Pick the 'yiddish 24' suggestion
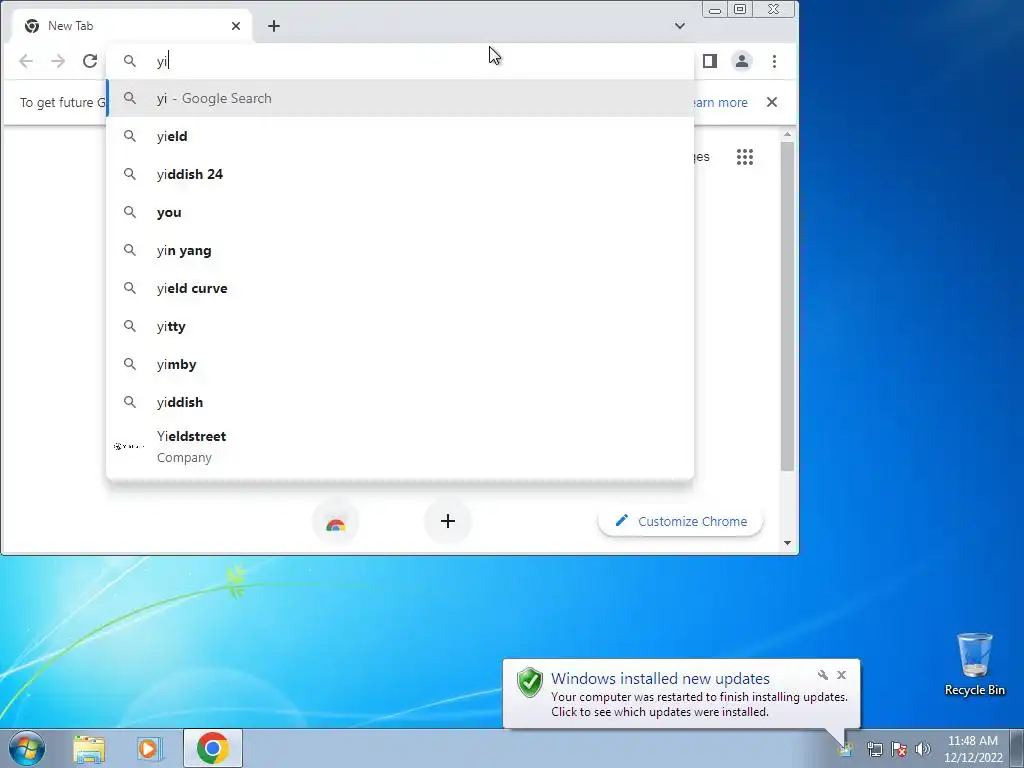 pyautogui.click(x=400, y=174)
